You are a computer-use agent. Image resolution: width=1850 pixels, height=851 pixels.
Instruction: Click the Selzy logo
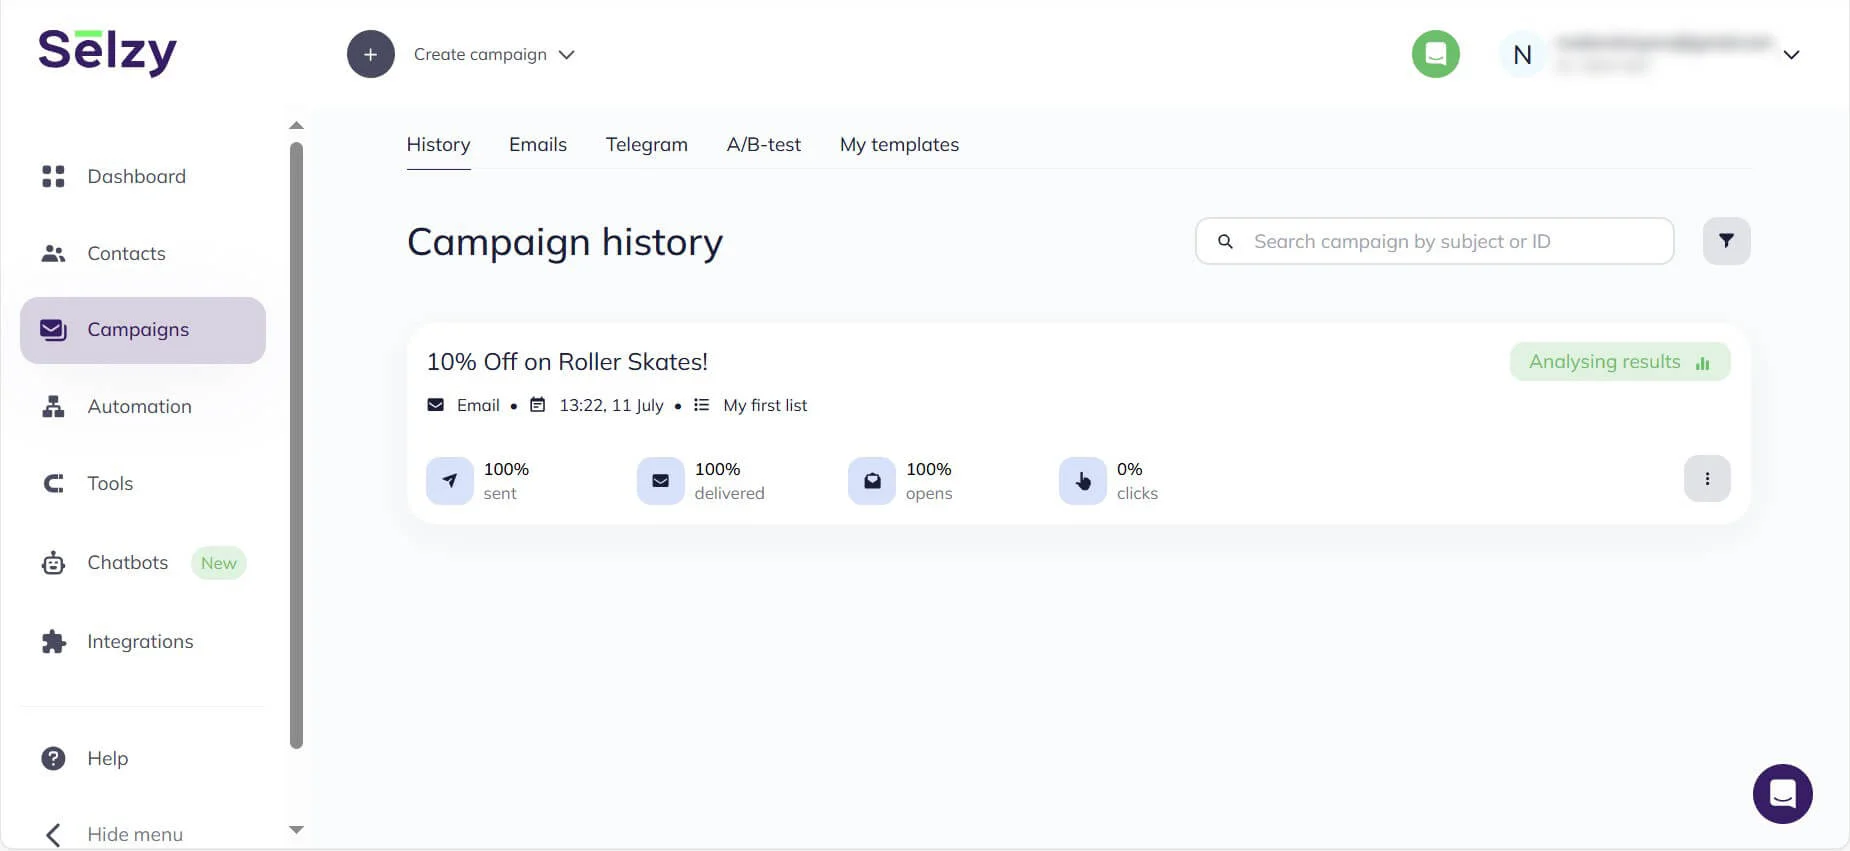[107, 52]
